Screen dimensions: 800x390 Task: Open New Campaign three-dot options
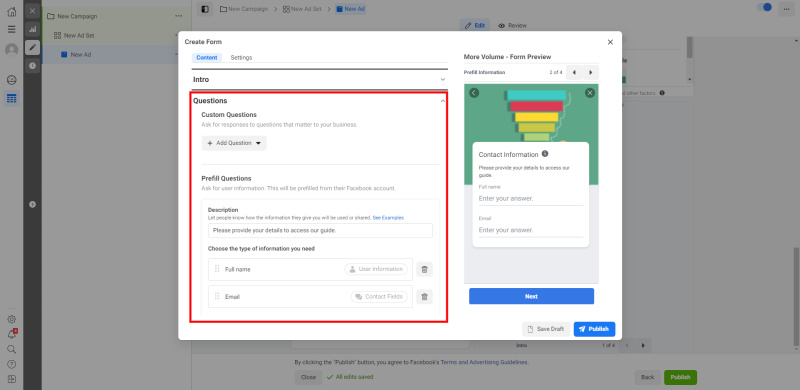[x=179, y=16]
